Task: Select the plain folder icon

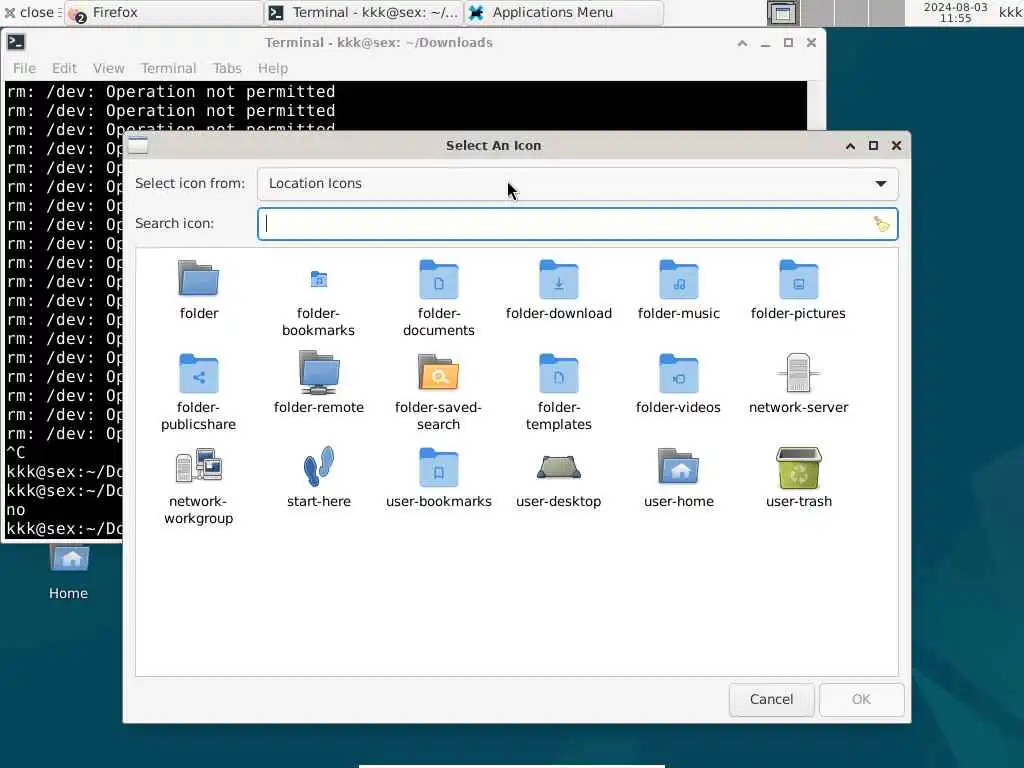Action: click(199, 279)
